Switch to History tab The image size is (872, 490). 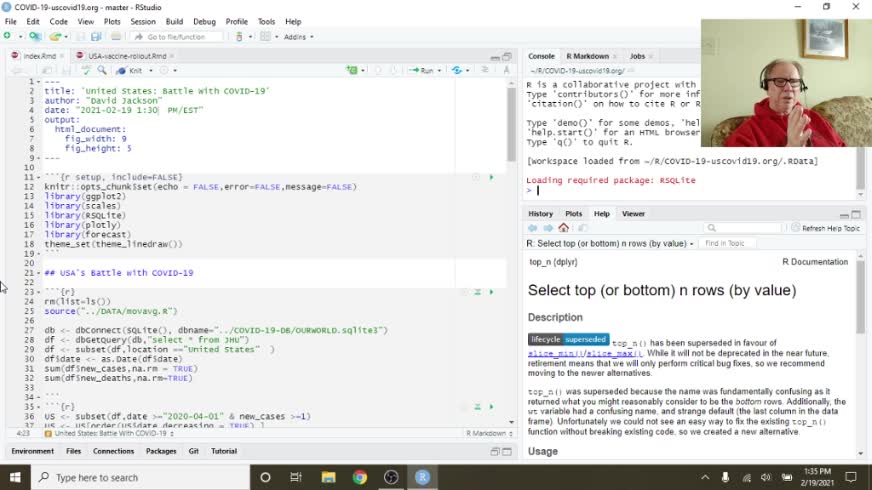(541, 214)
